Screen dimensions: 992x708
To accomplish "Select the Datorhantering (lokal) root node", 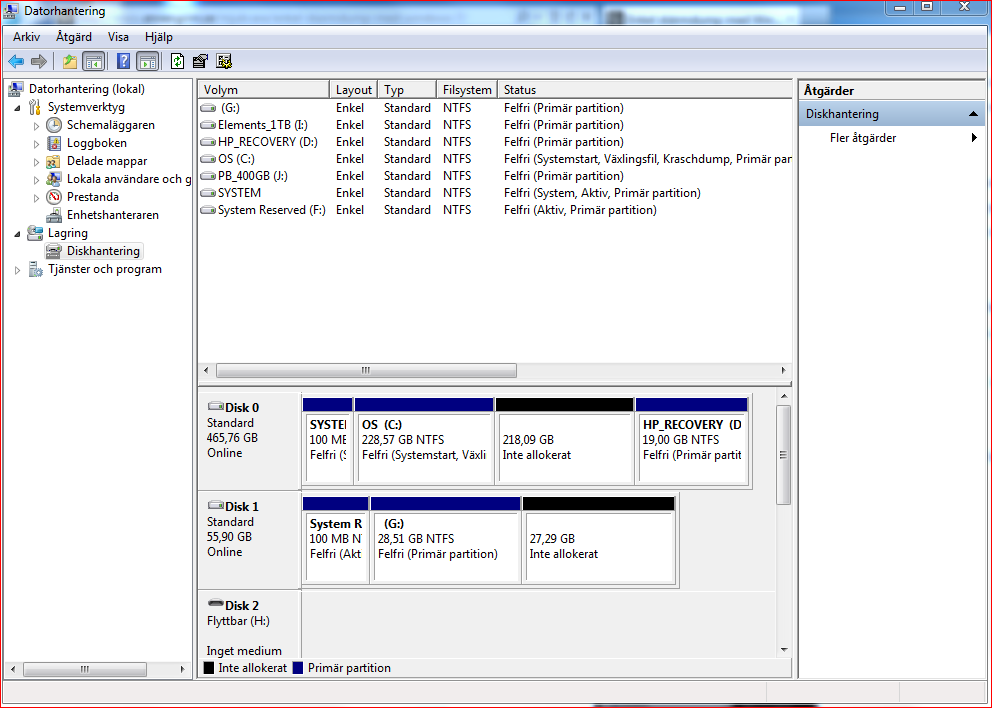I will pos(87,89).
